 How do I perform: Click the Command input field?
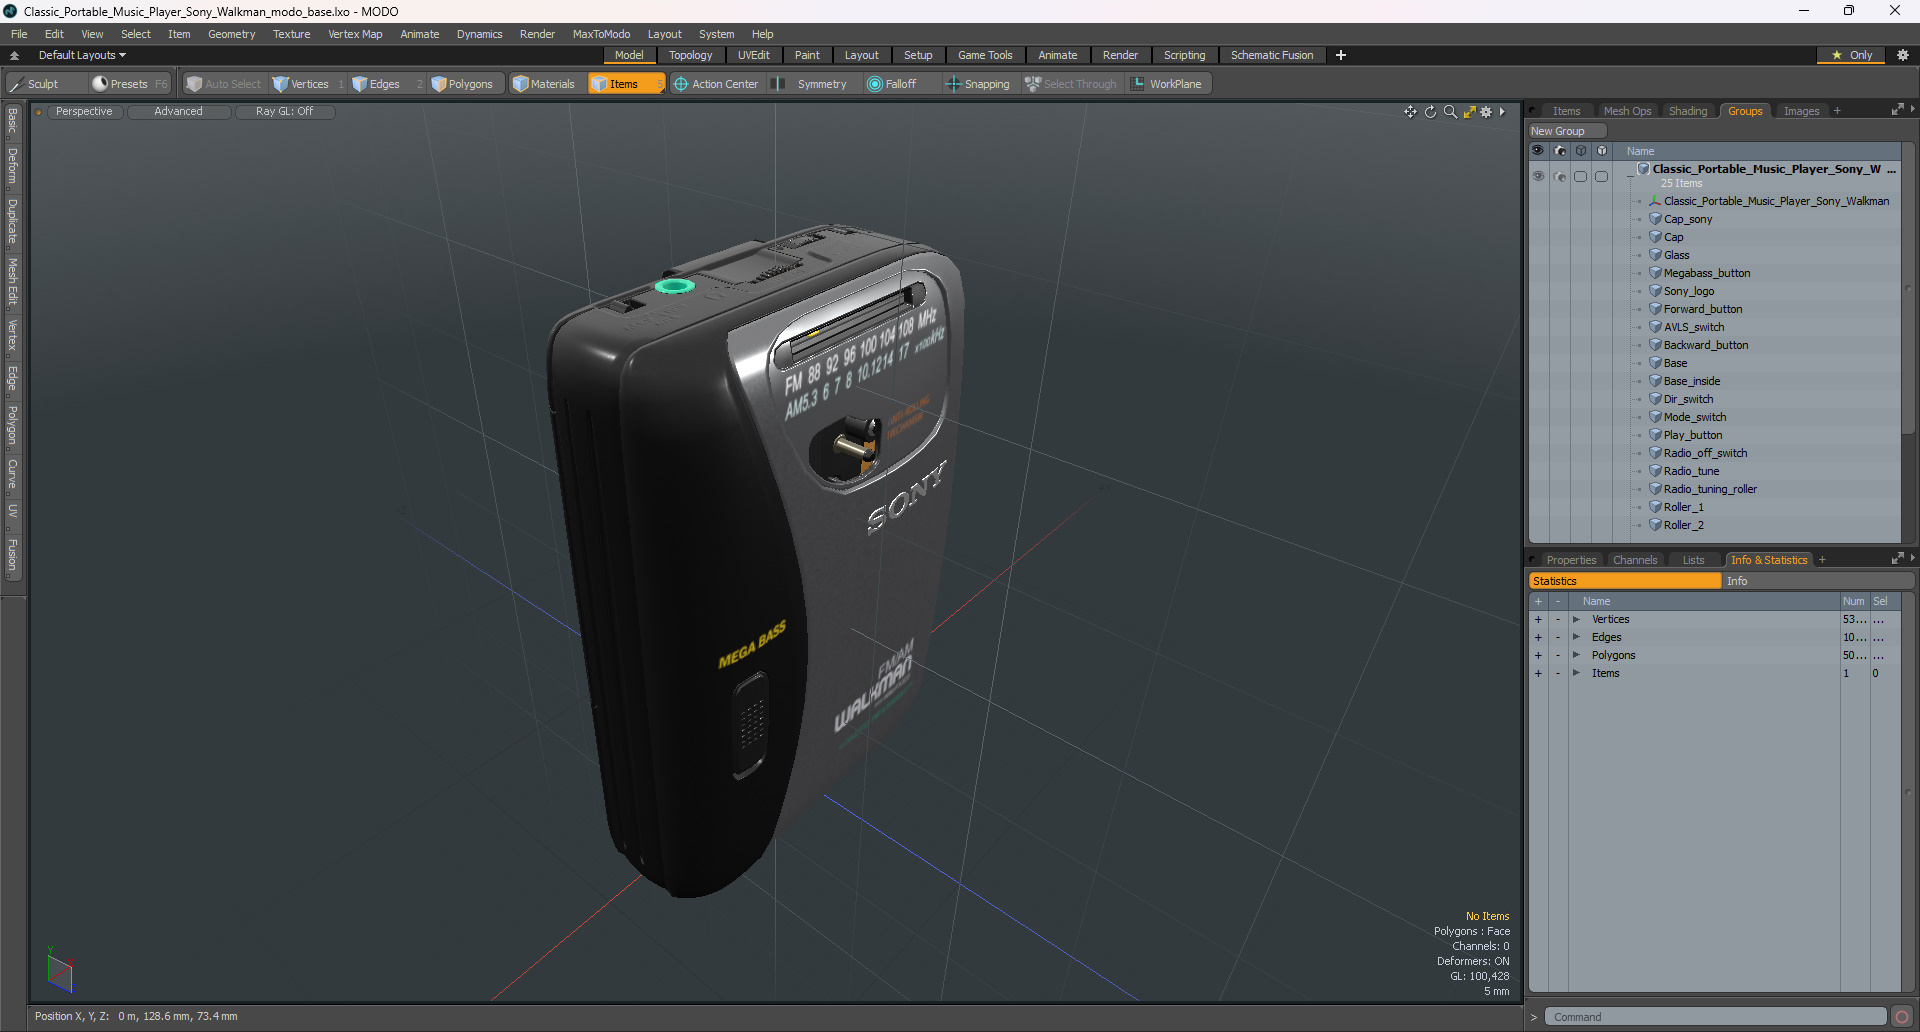1715,1017
